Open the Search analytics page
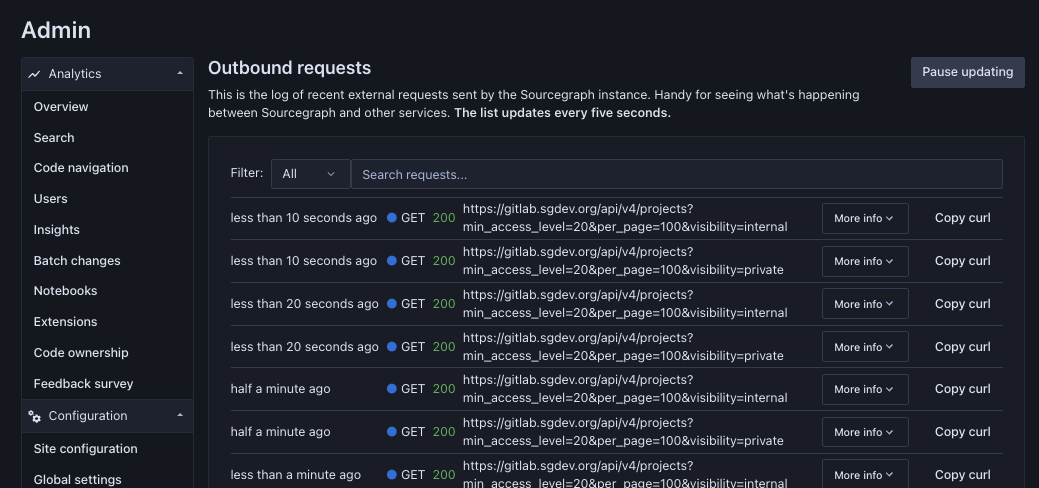This screenshot has height=488, width=1039. 54,138
